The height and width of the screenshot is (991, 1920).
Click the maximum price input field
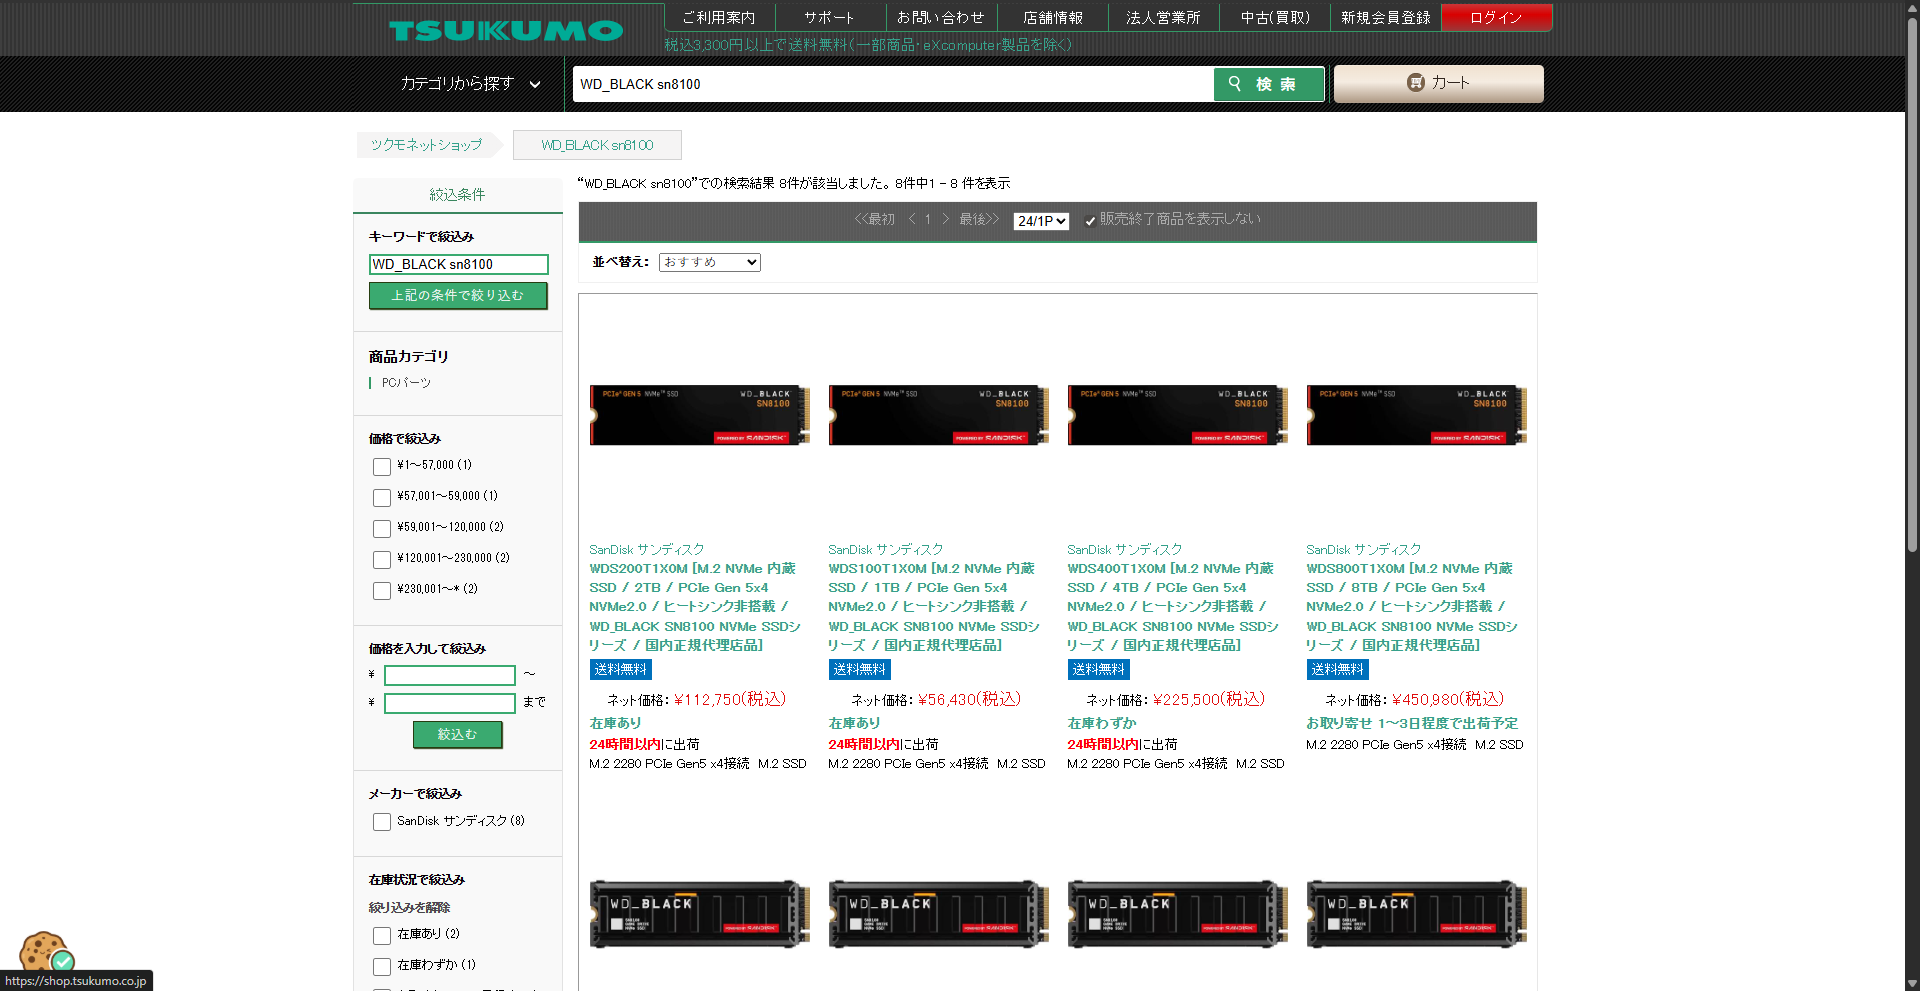[x=450, y=703]
